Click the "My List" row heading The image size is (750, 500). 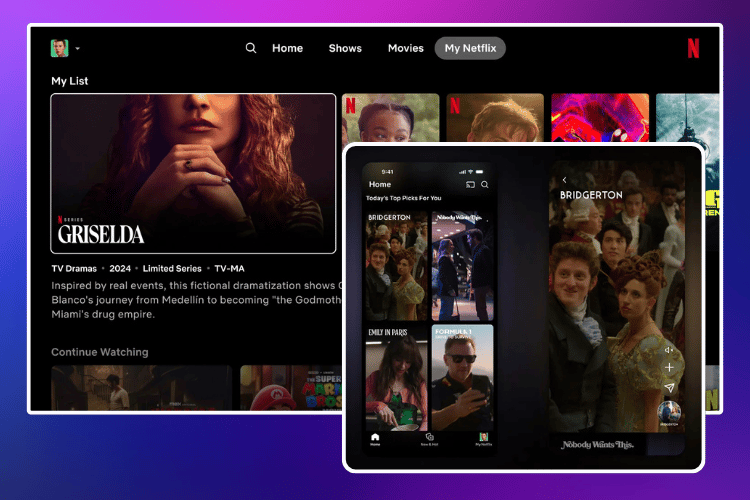click(69, 81)
